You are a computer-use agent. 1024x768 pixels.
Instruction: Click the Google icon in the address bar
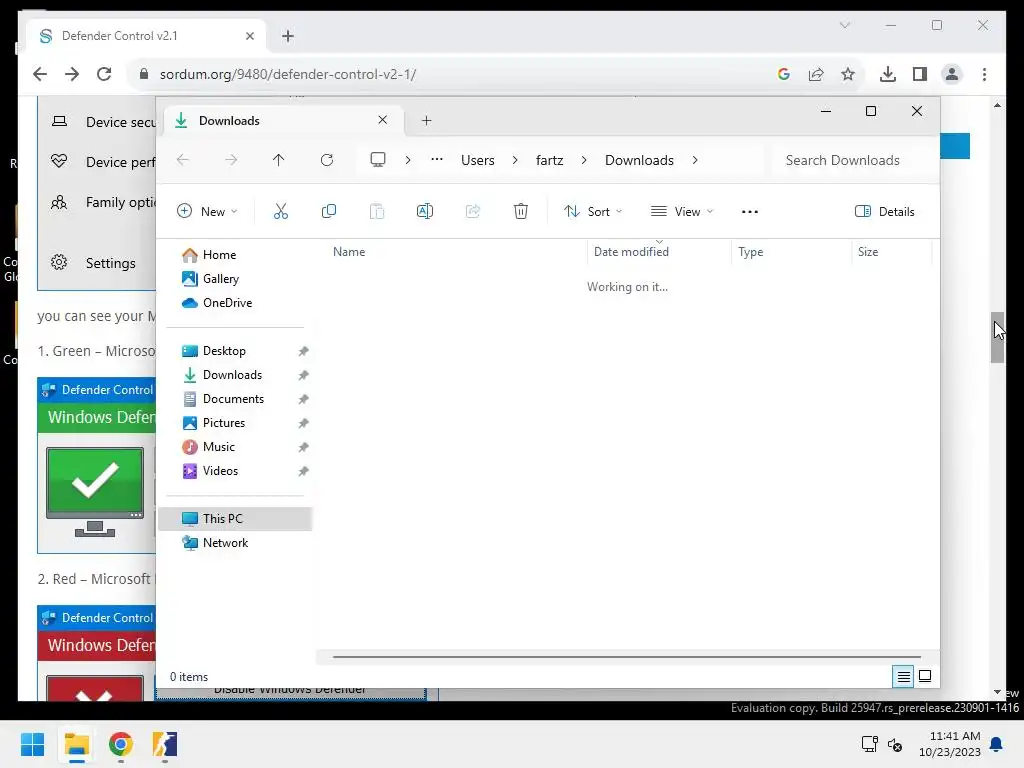pos(784,74)
